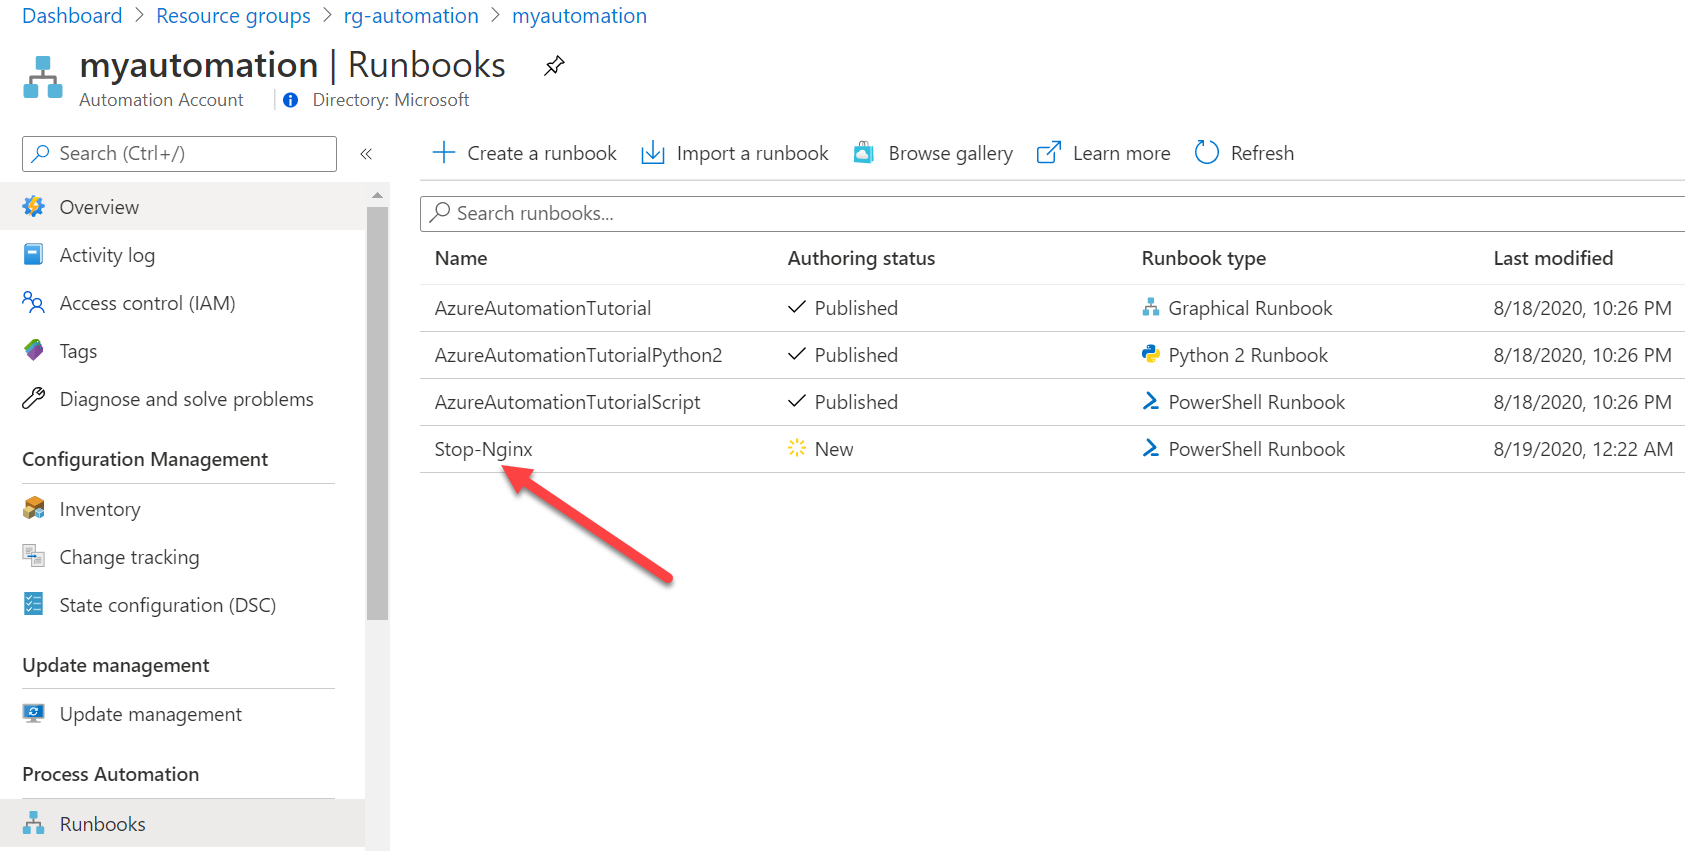Click the Tags icon in sidebar

coord(33,351)
